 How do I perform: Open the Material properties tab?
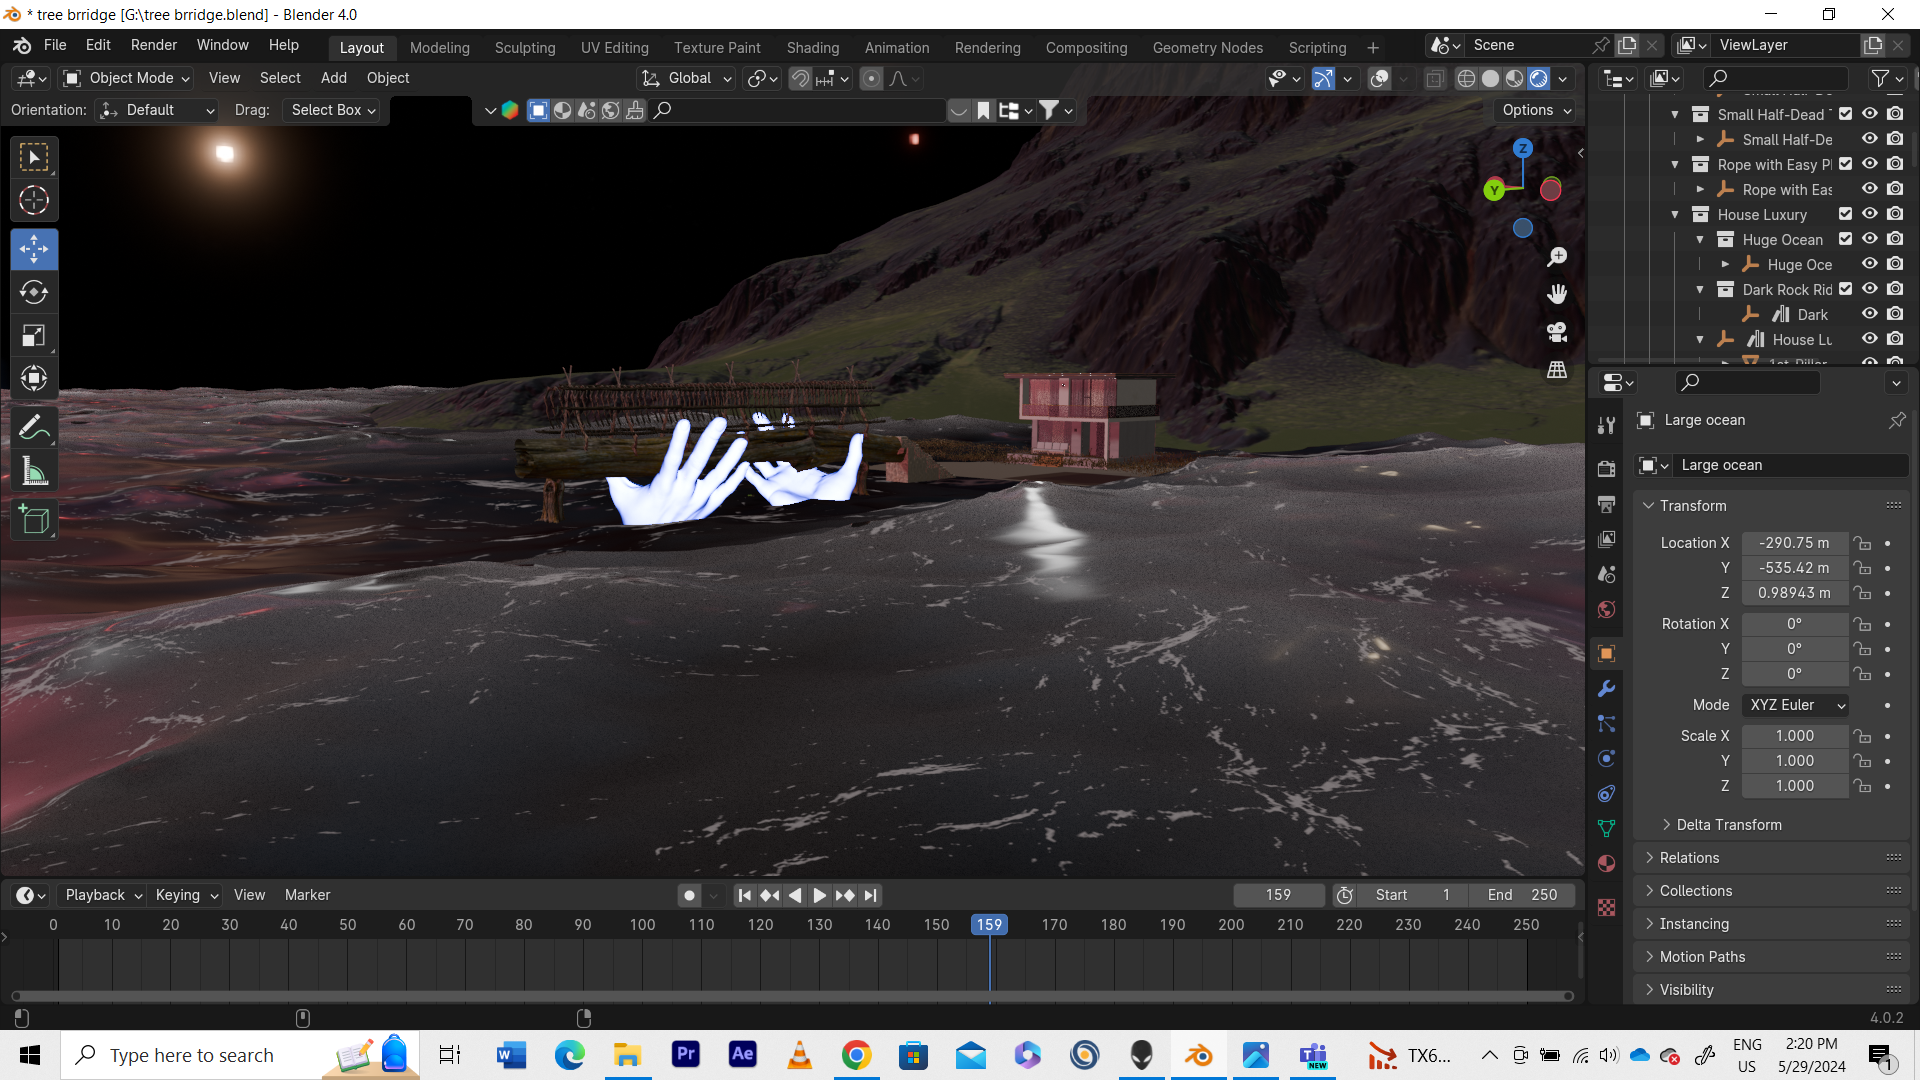click(x=1607, y=864)
